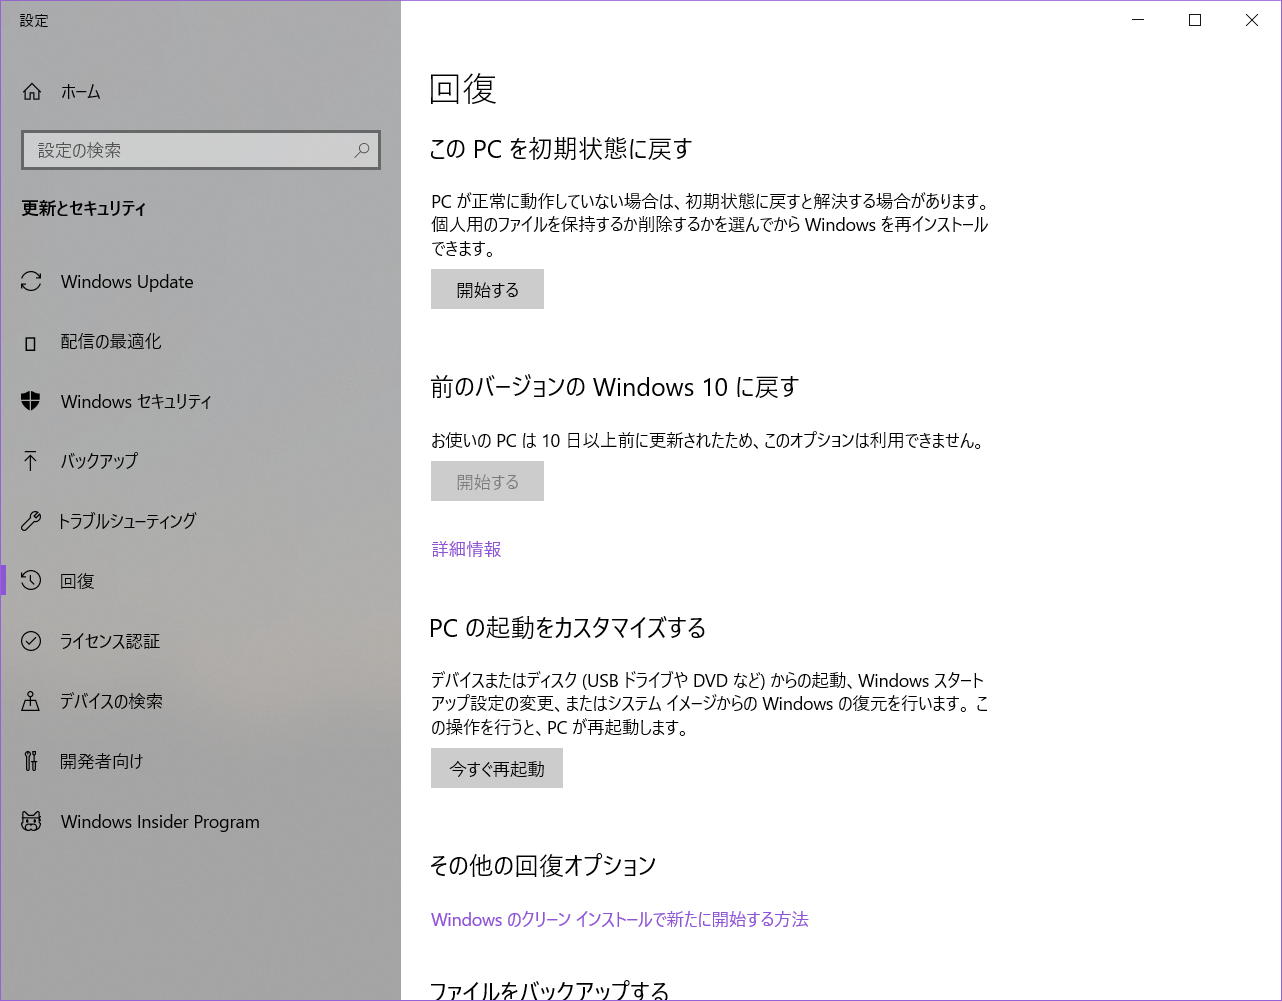Click the ファイルをバックアップする heading
Viewport: 1282px width, 1001px height.
tap(549, 990)
